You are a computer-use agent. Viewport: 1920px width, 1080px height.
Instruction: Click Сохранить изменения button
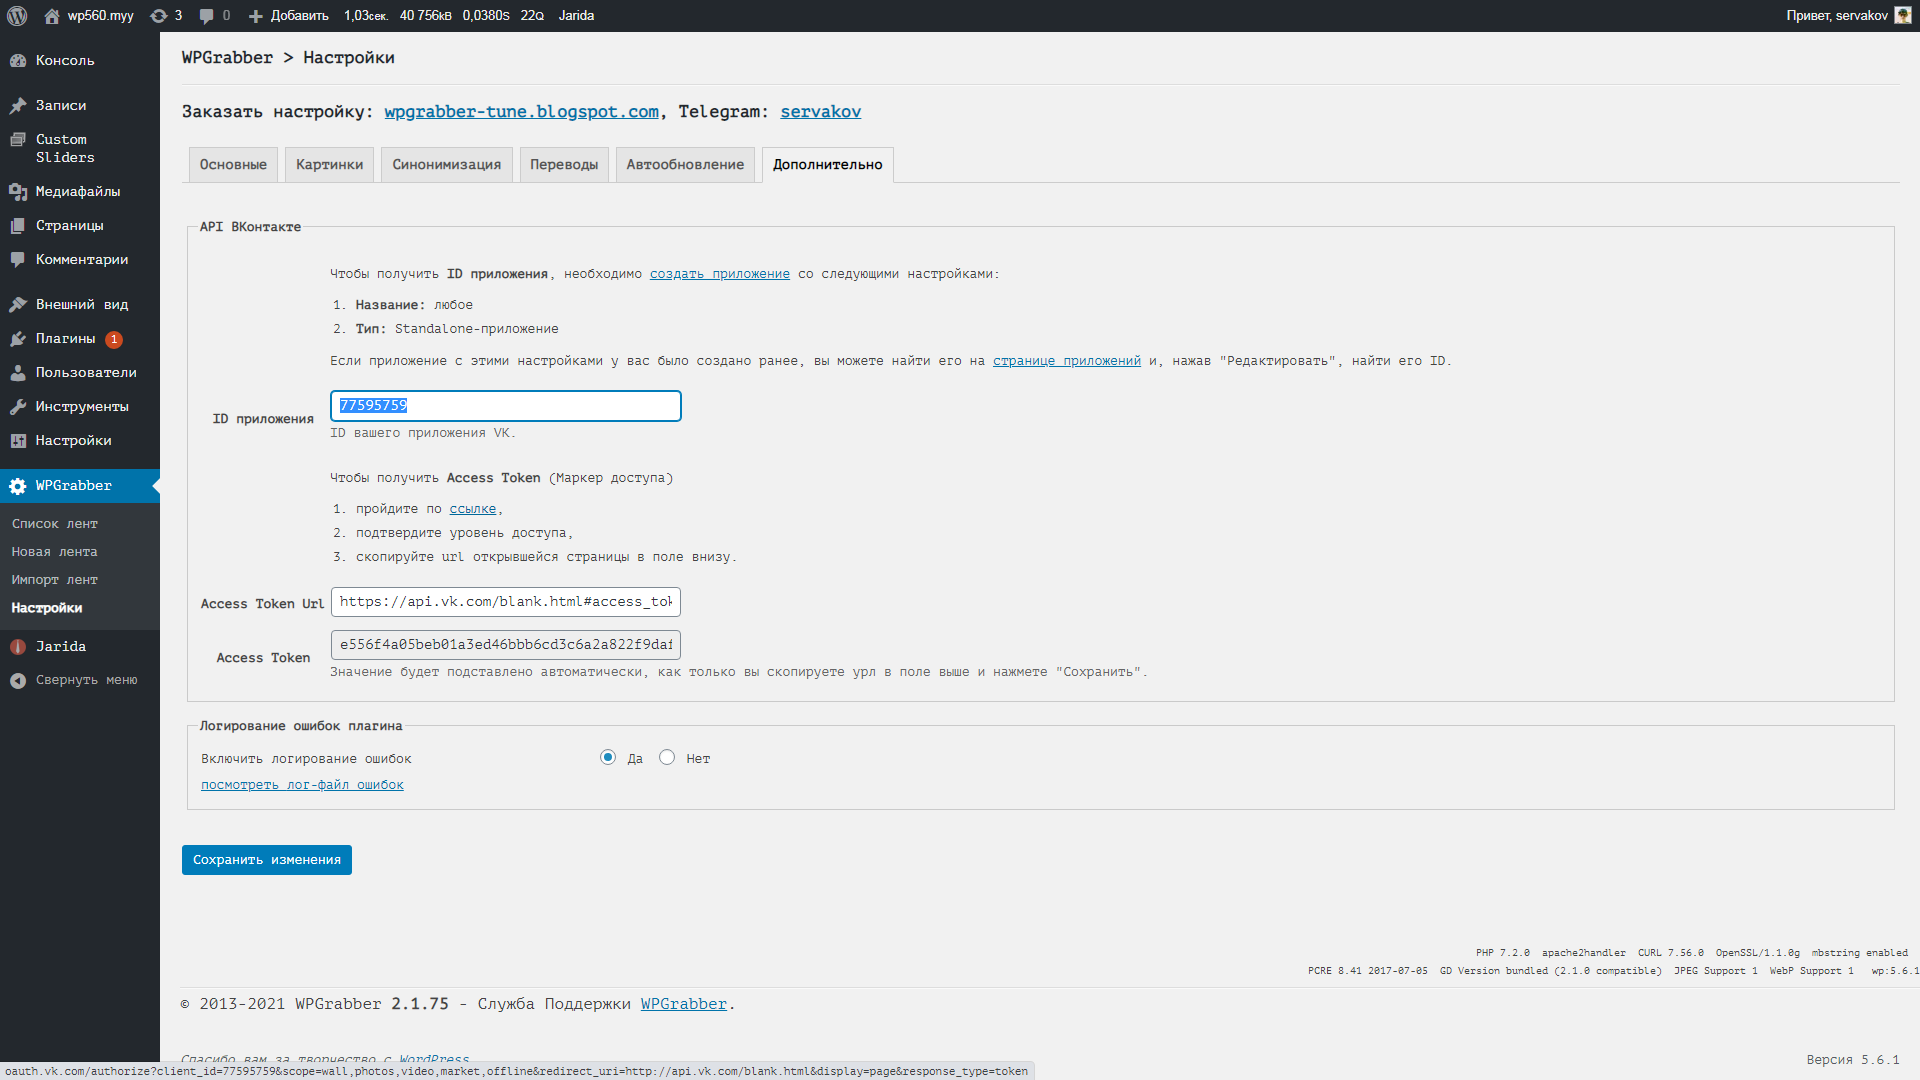tap(266, 860)
